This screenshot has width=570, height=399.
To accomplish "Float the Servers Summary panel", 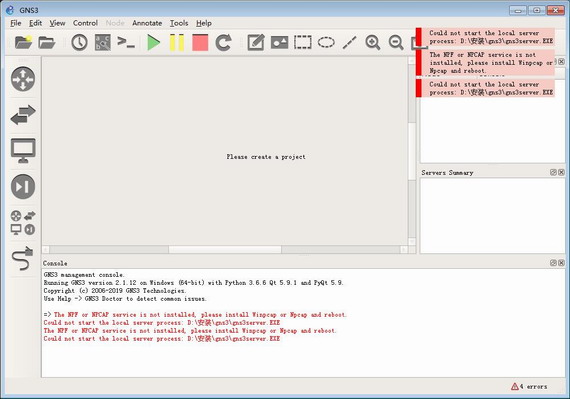I will coord(553,172).
